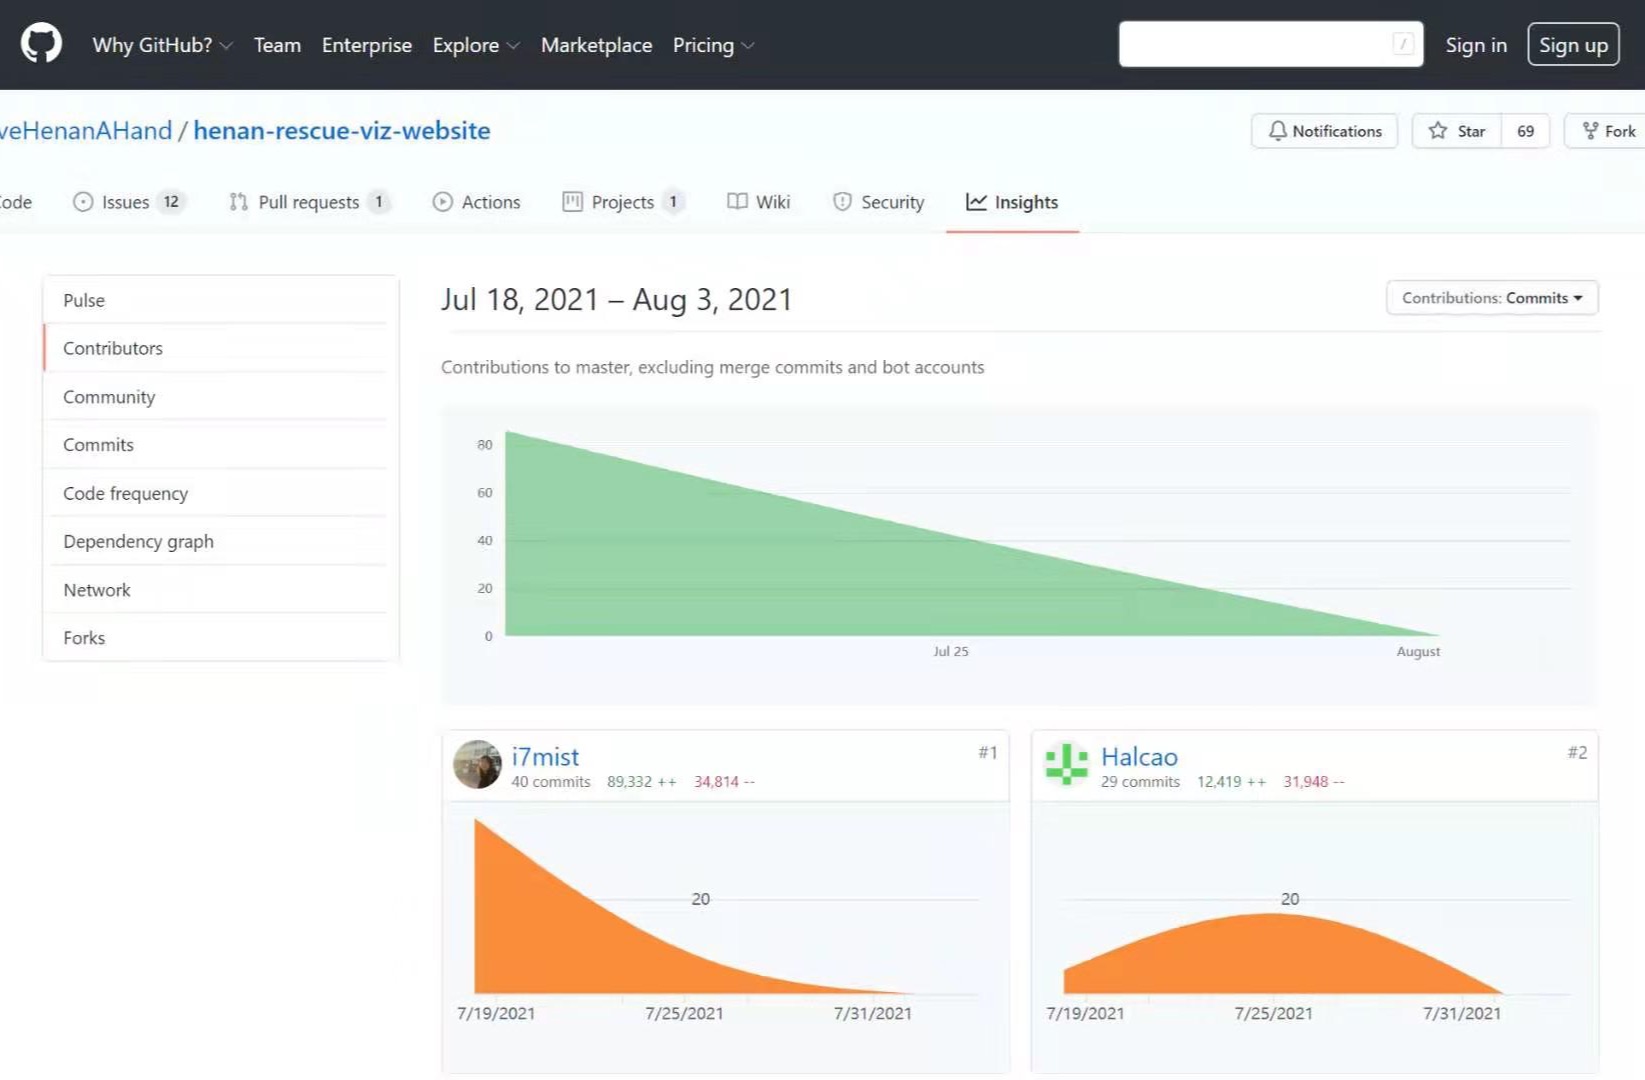Viewport: 1645px width, 1080px height.
Task: Switch to the Actions tab
Action: point(477,202)
